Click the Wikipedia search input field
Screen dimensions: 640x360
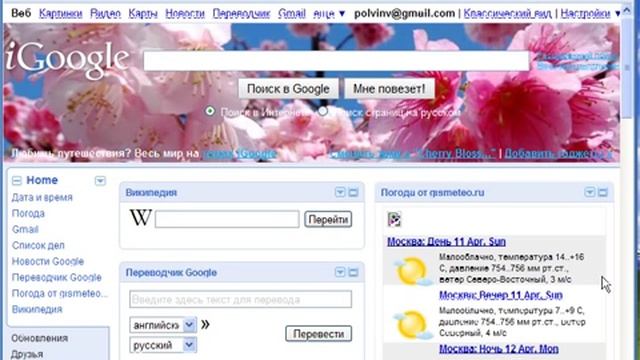tap(227, 219)
